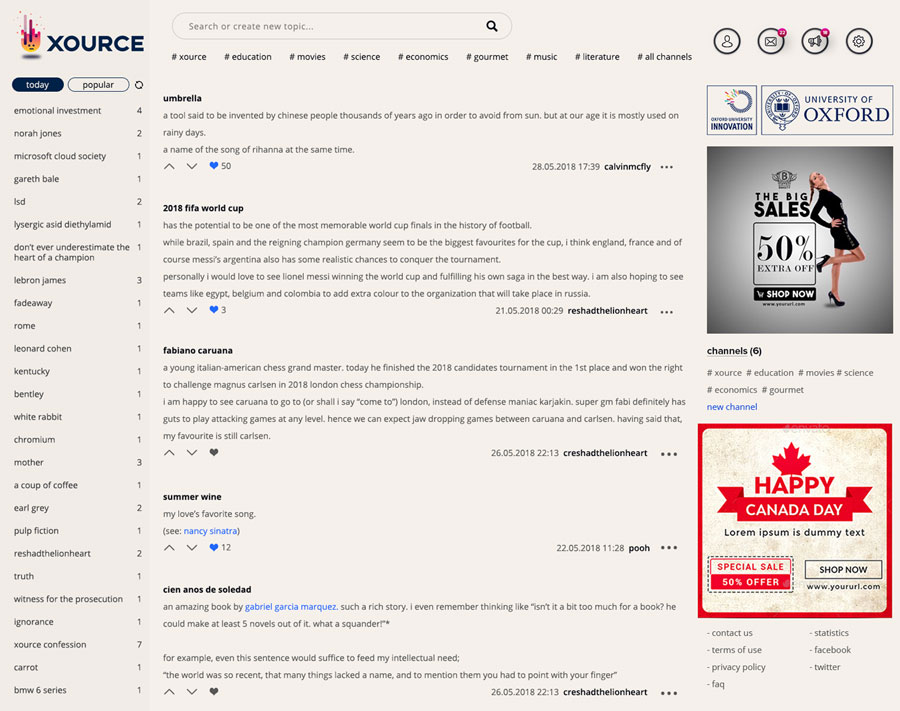Open the three-dot menu for fabiano caruana entry
900x711 pixels.
[669, 454]
